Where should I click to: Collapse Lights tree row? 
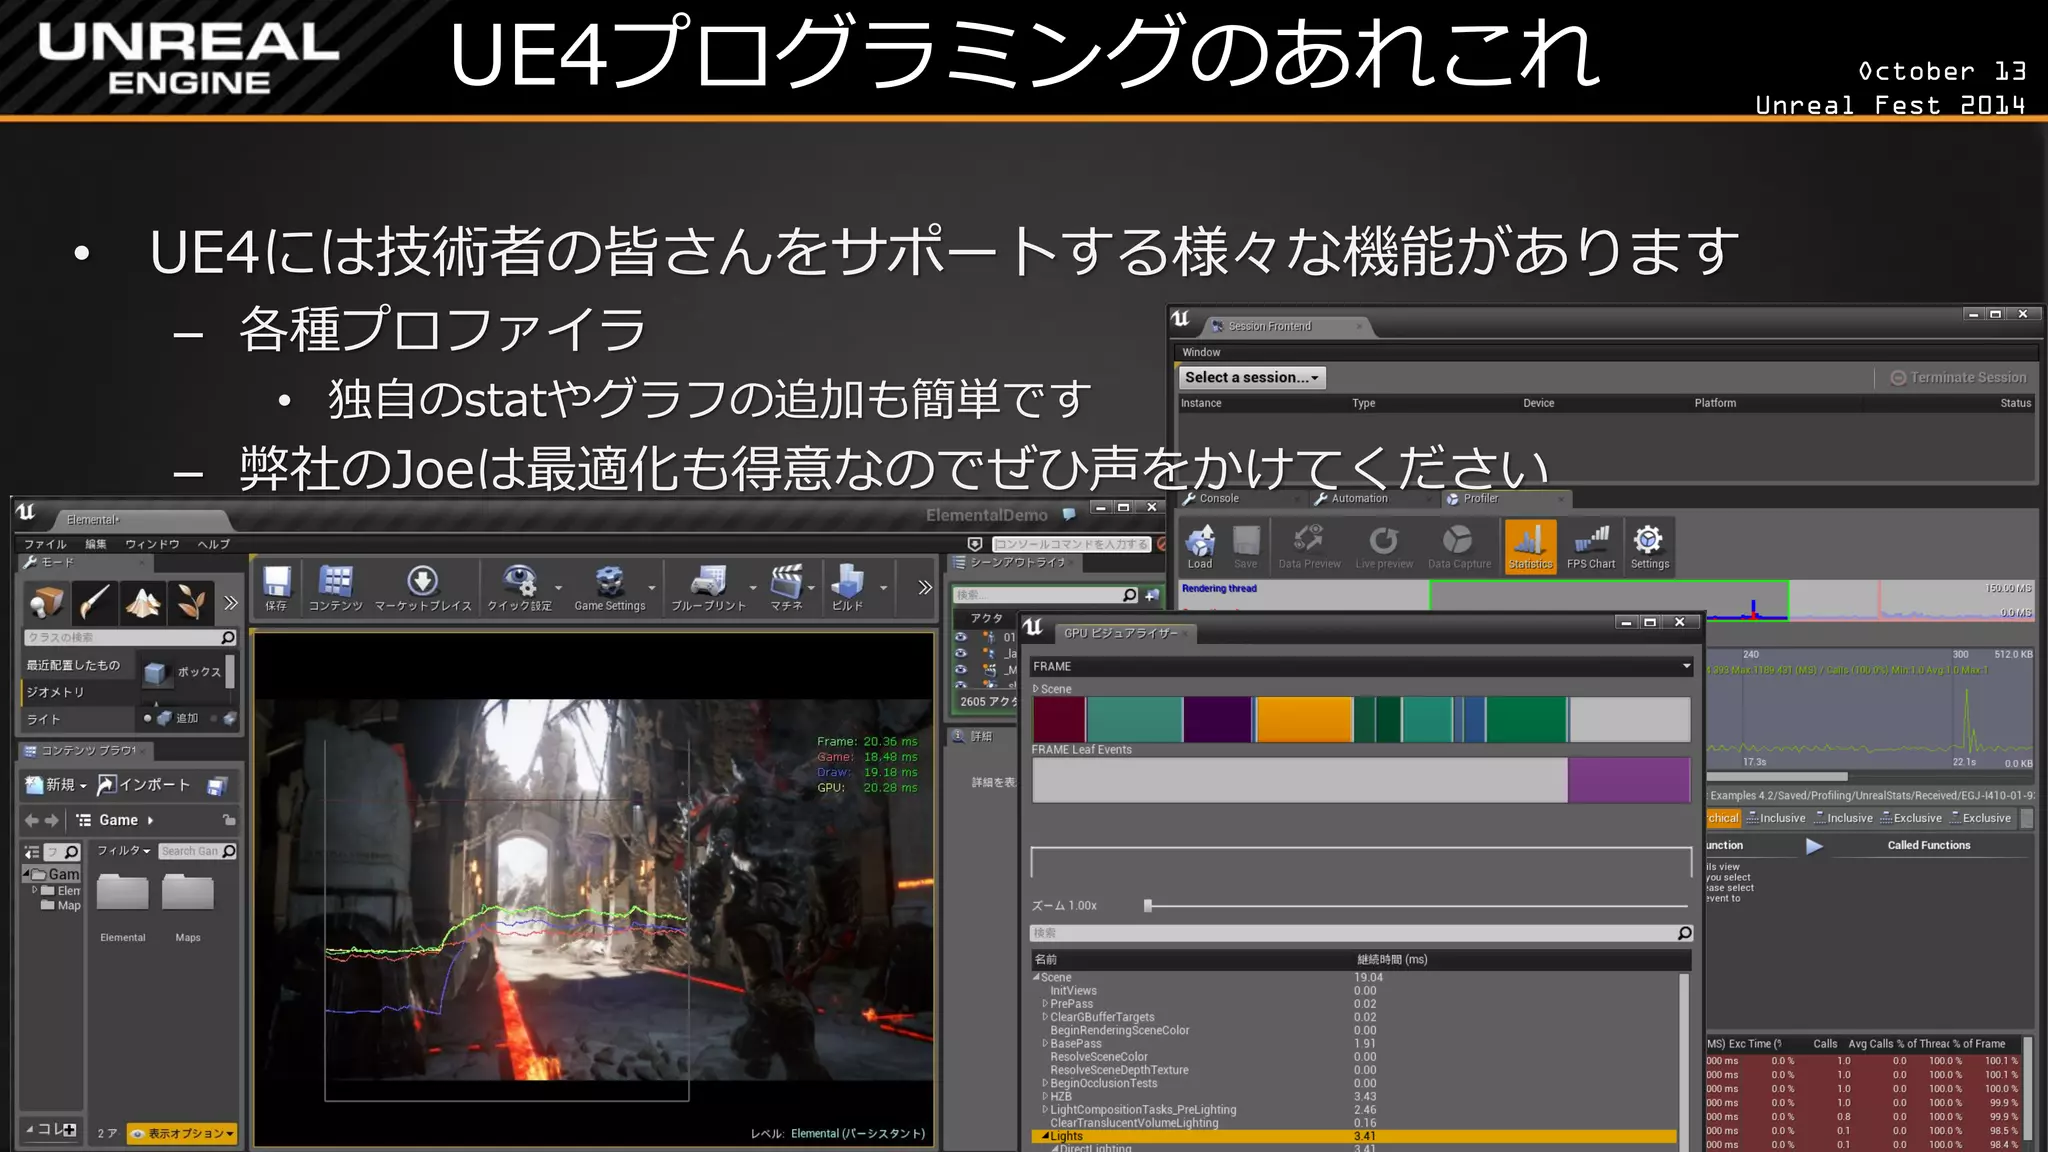tap(1046, 1136)
